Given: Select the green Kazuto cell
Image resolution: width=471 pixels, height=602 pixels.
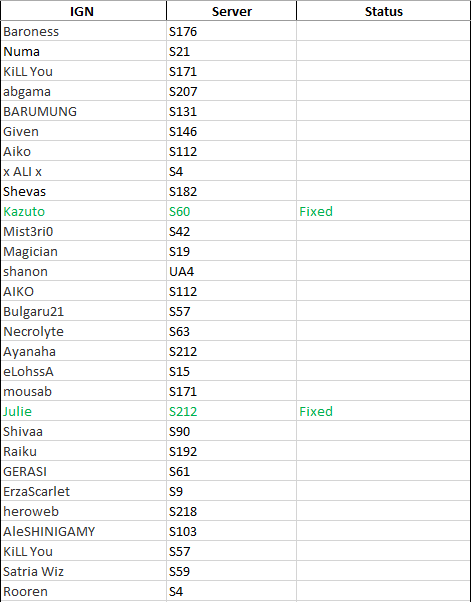Looking at the screenshot, I should coord(83,211).
